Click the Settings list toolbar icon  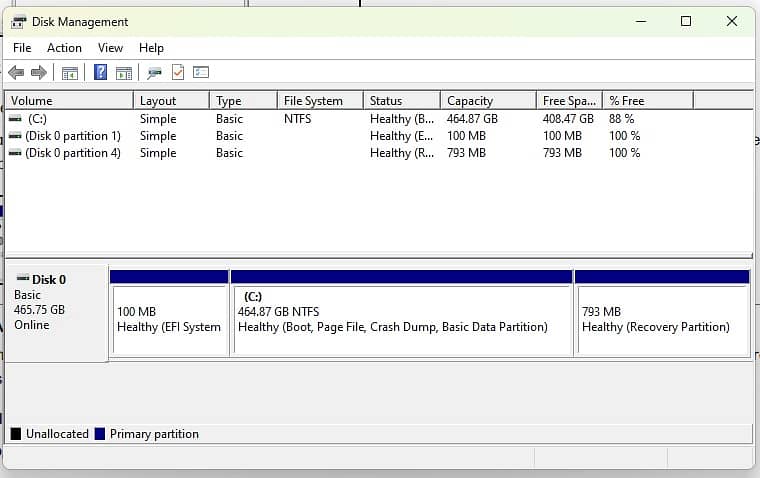201,72
